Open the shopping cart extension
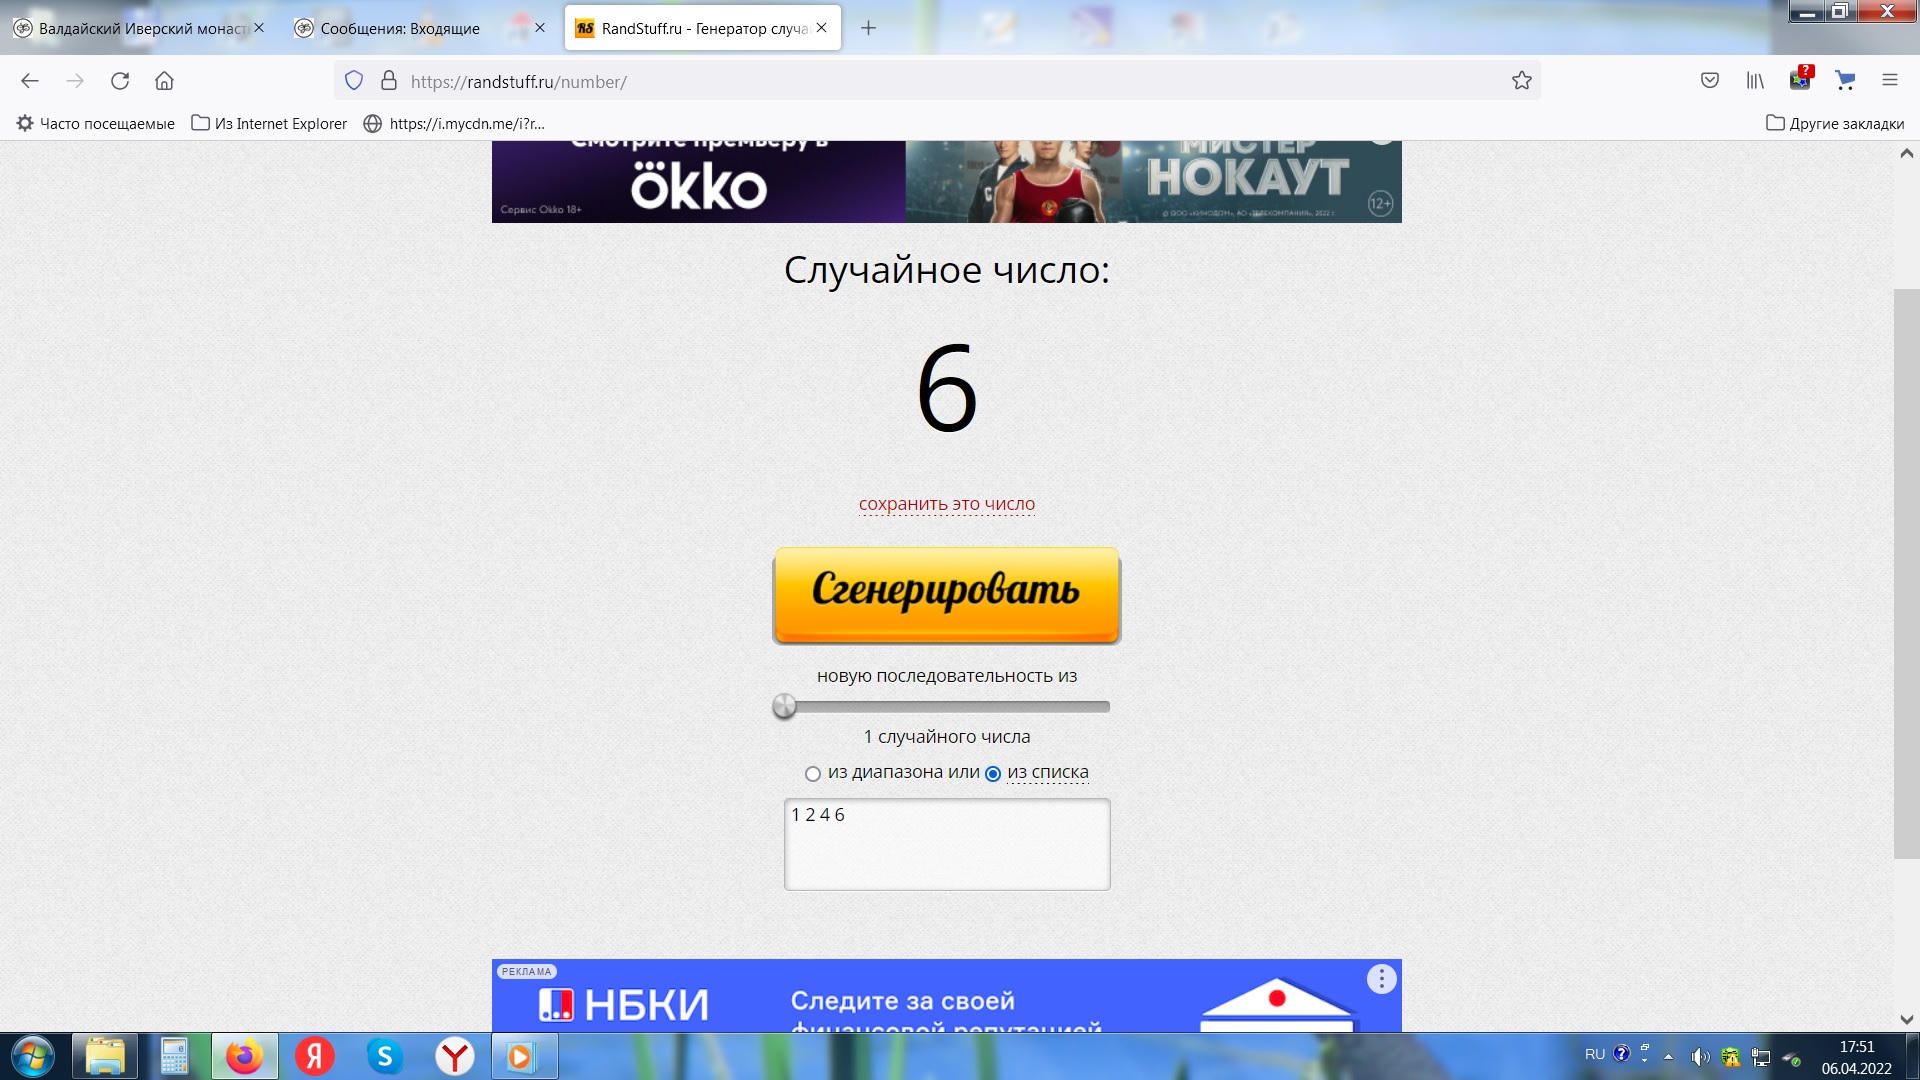 [1845, 81]
